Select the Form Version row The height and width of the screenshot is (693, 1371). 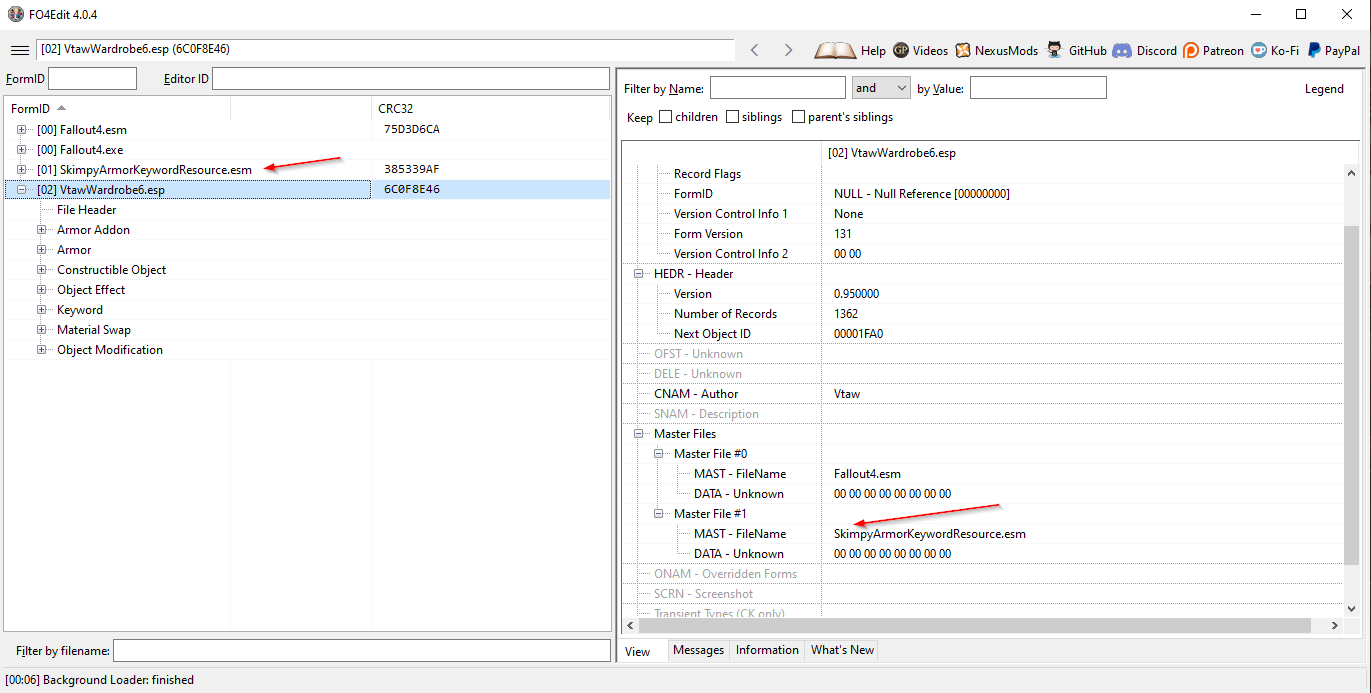tap(982, 234)
